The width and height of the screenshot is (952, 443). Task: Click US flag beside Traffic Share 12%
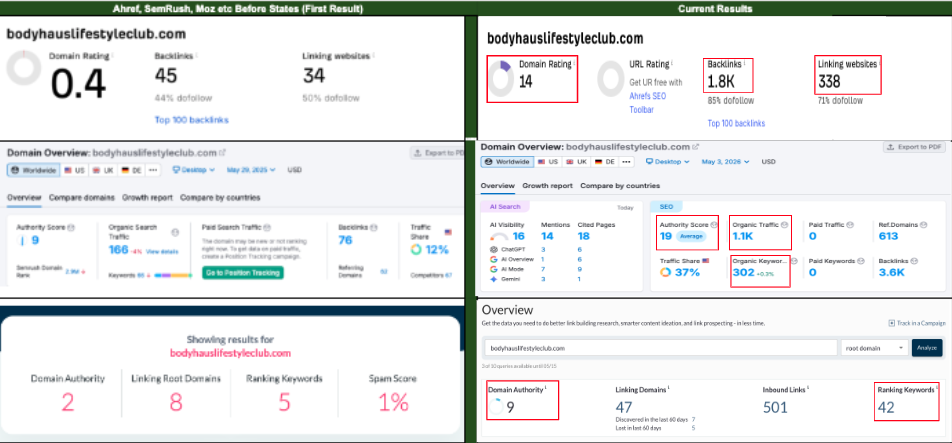(x=449, y=232)
